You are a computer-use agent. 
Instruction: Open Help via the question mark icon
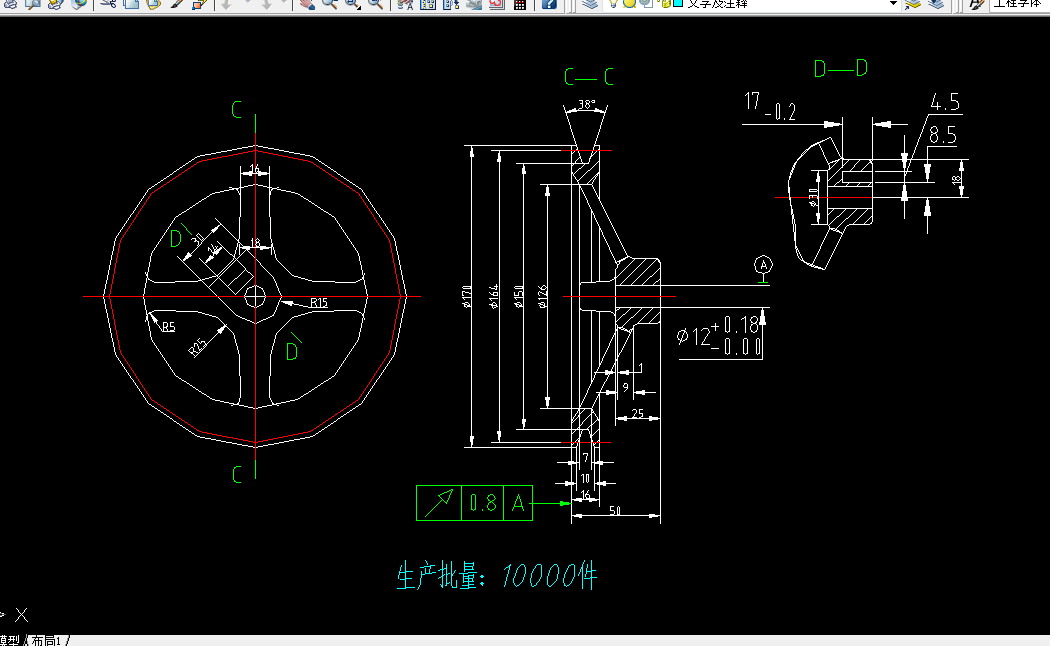pos(550,6)
